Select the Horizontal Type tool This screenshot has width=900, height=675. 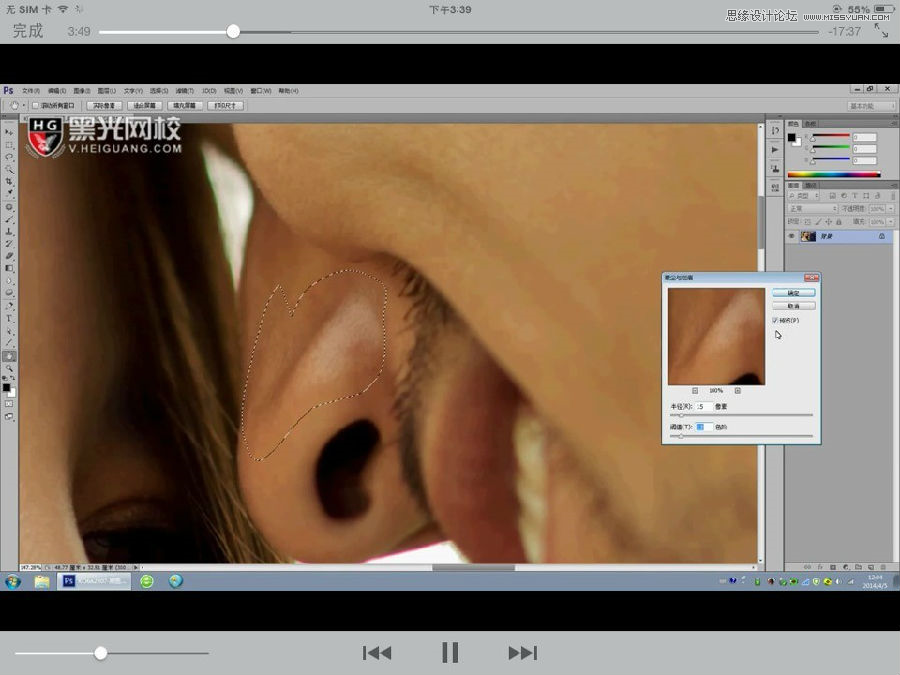[9, 319]
